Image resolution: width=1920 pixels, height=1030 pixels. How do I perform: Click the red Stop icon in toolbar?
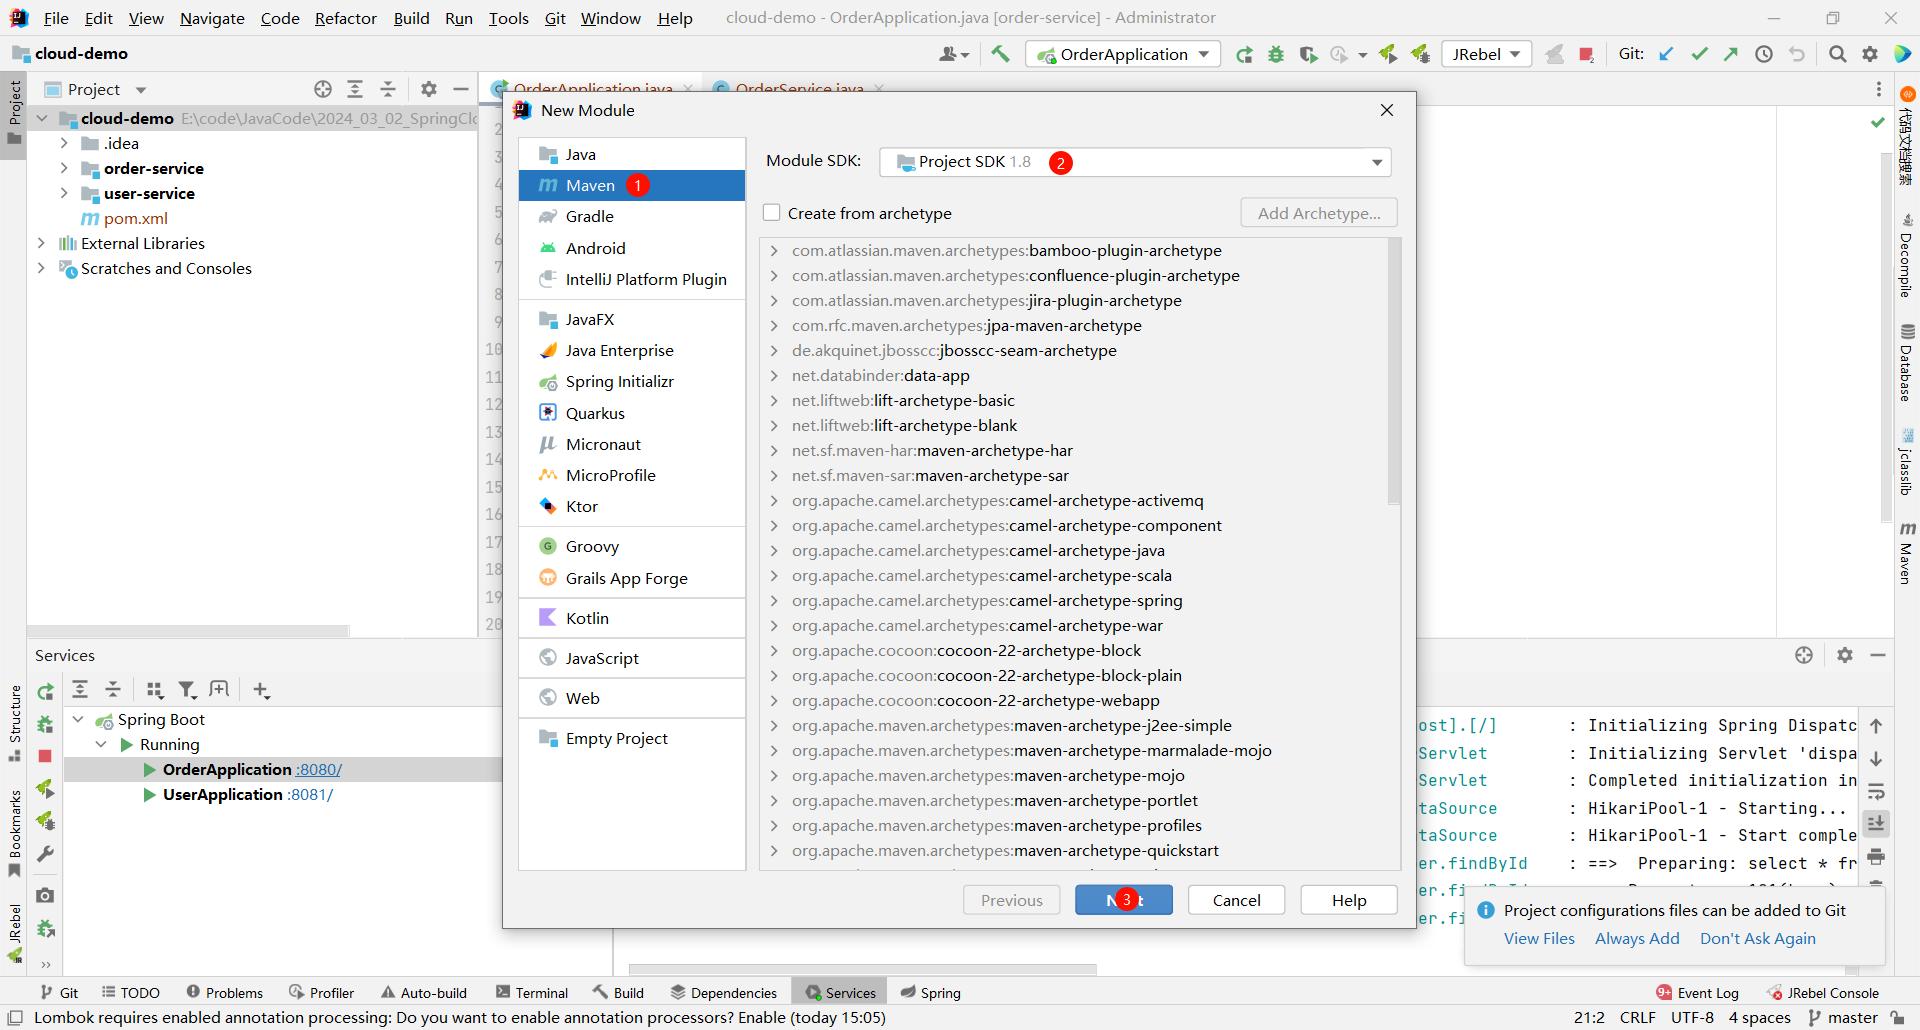point(1586,54)
